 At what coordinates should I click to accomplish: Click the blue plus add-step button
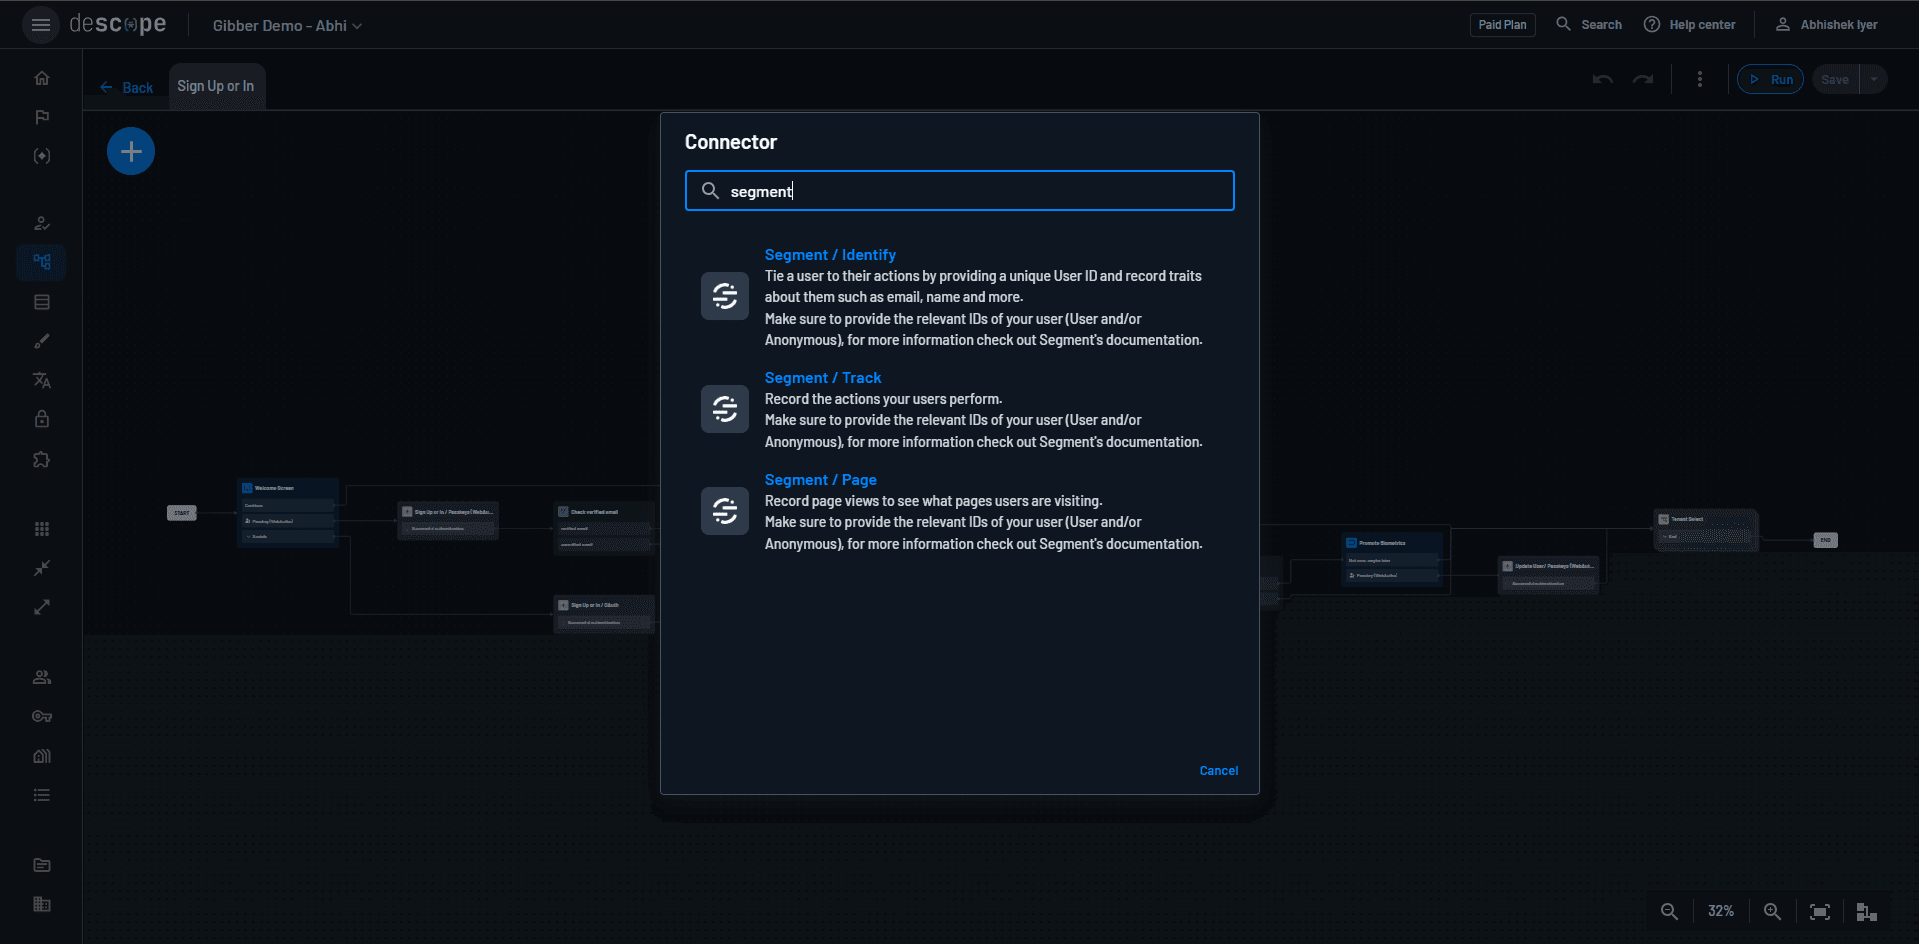(131, 151)
